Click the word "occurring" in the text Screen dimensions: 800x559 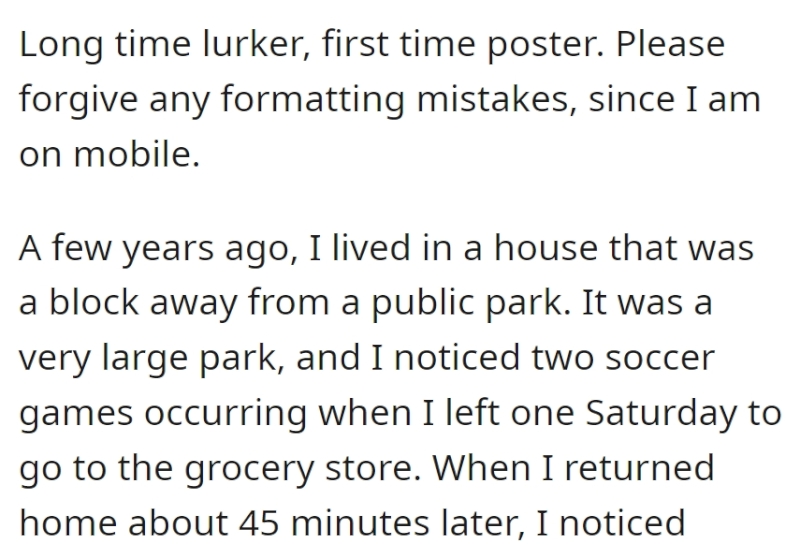point(225,415)
